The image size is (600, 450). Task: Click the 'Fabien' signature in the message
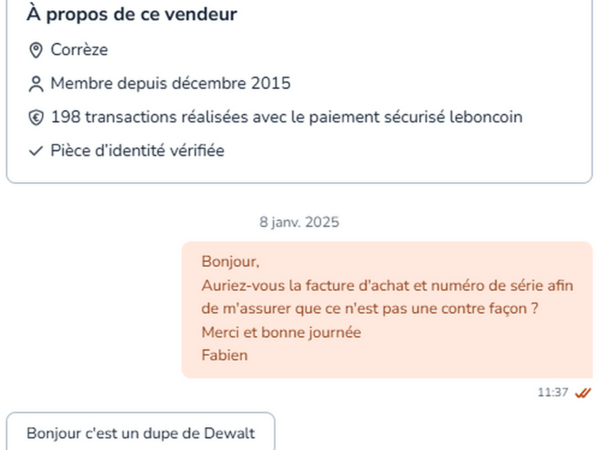pos(224,354)
